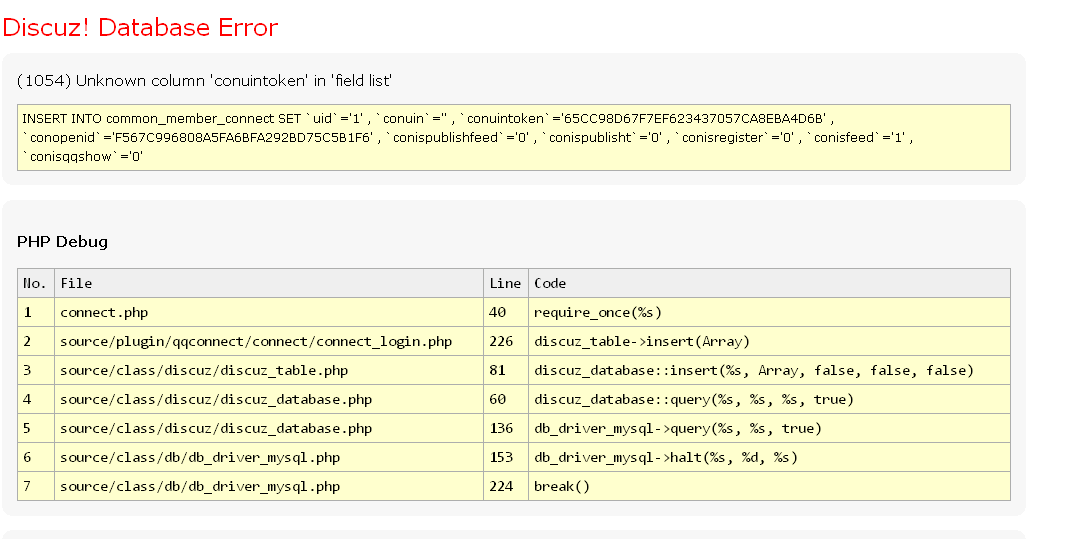
Task: Click the discuz_table.php file path cell
Action: point(204,370)
